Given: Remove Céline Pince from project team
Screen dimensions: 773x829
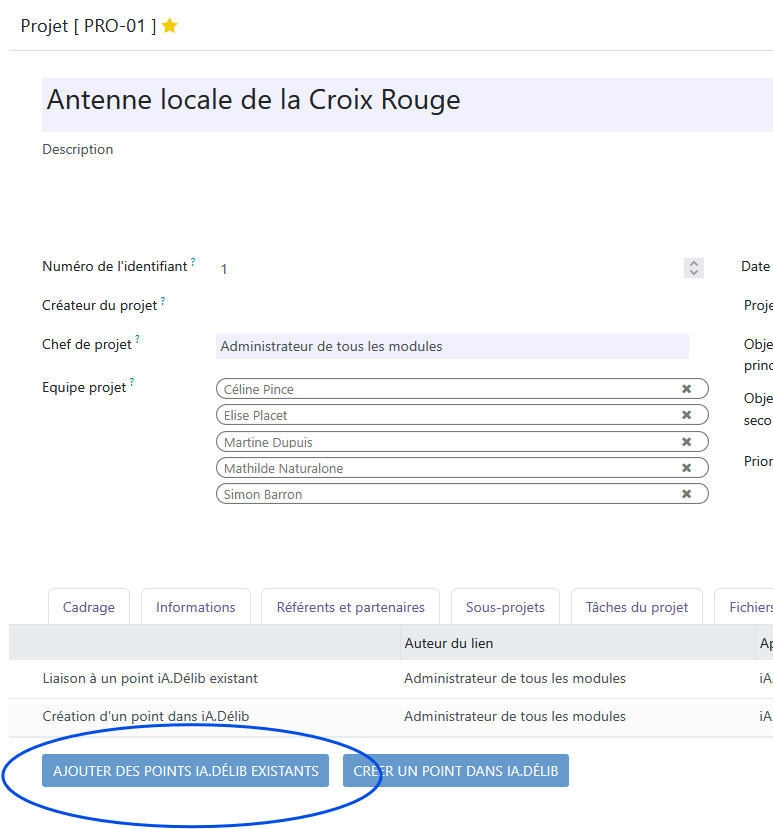Looking at the screenshot, I should click(x=686, y=389).
